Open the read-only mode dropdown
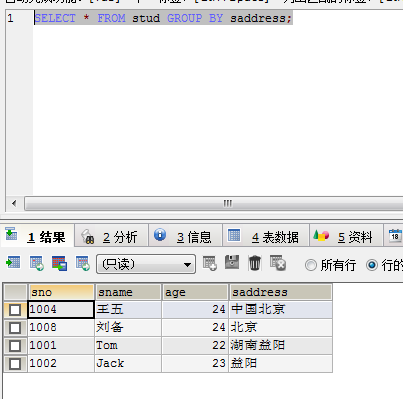This screenshot has height=399, width=403. [x=146, y=264]
